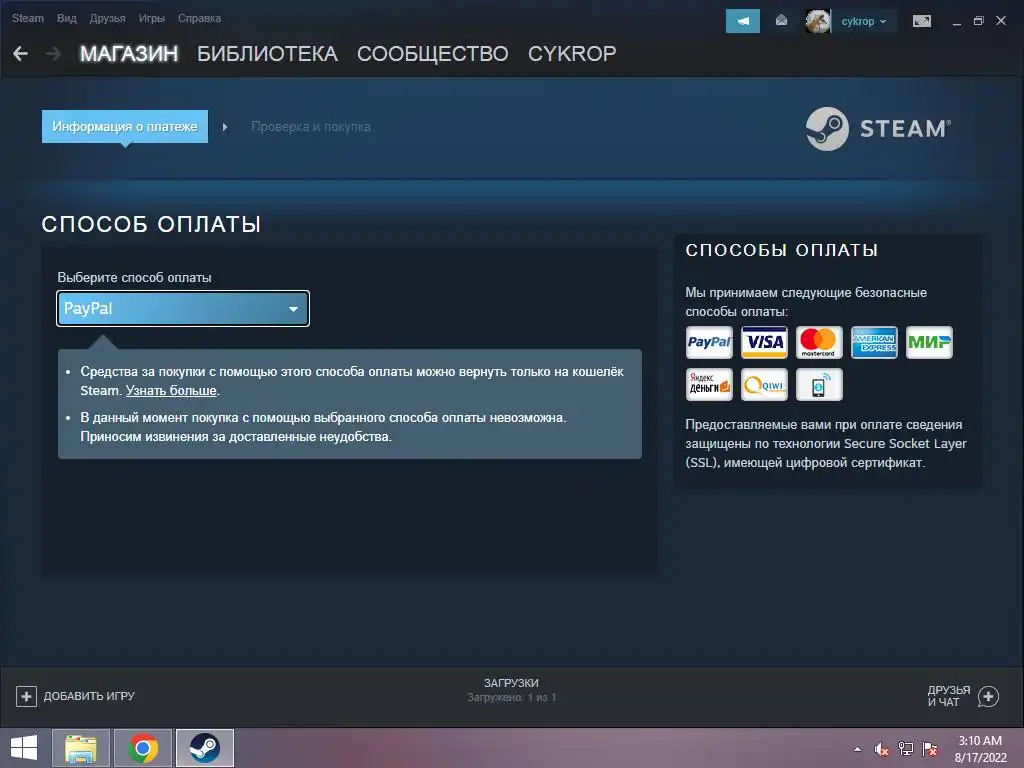
Task: Go to the СООБЩЕСТВО tab
Action: [x=432, y=54]
